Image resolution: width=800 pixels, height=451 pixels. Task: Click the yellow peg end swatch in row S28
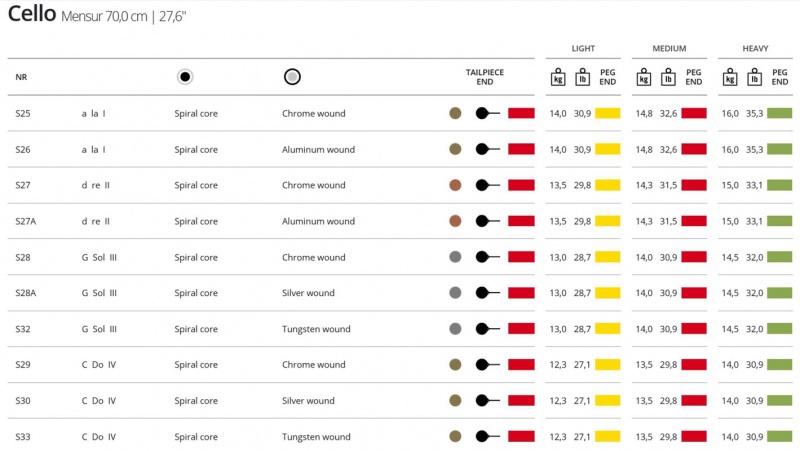point(608,257)
